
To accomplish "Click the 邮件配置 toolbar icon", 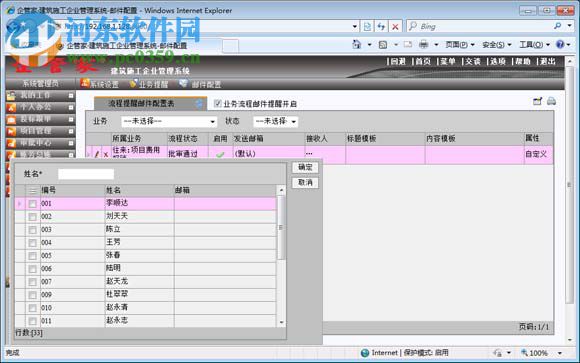I will (x=183, y=83).
